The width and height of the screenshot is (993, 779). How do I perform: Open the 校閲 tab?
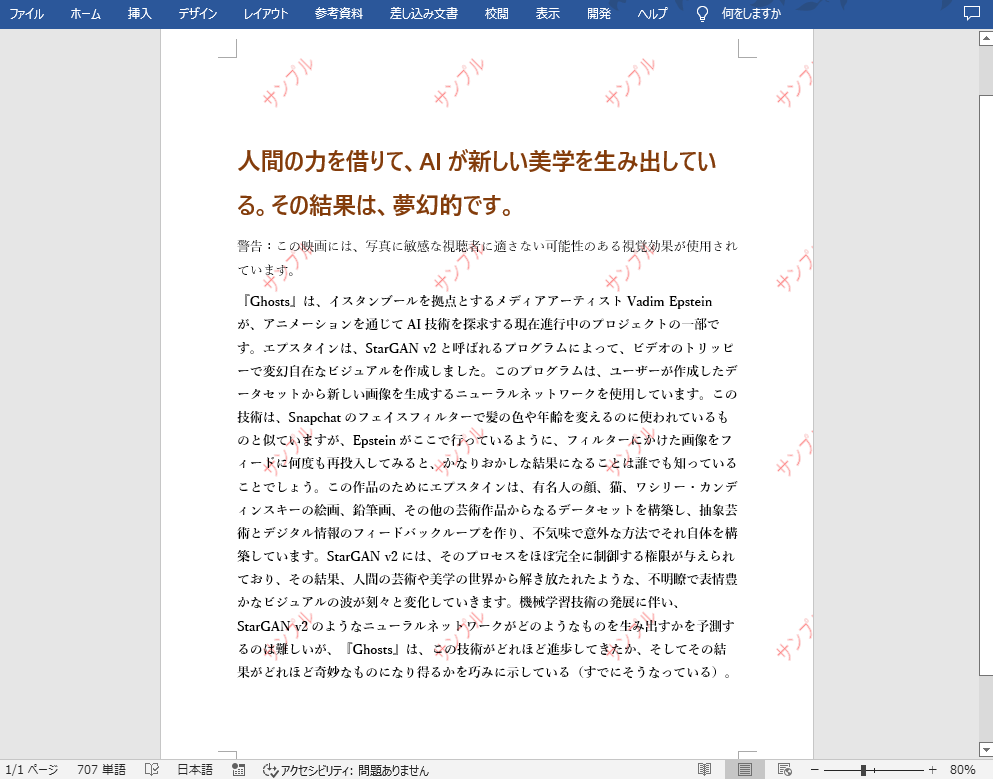tap(495, 14)
